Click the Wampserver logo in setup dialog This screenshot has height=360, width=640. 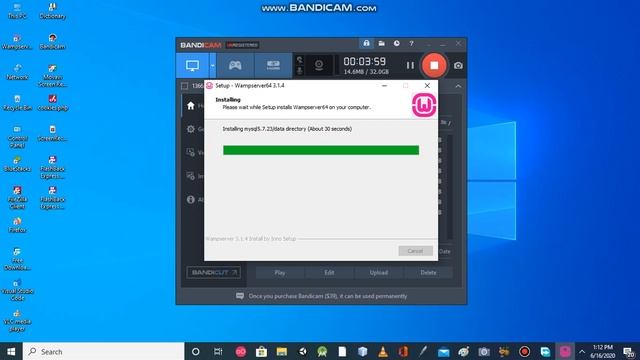pos(424,105)
